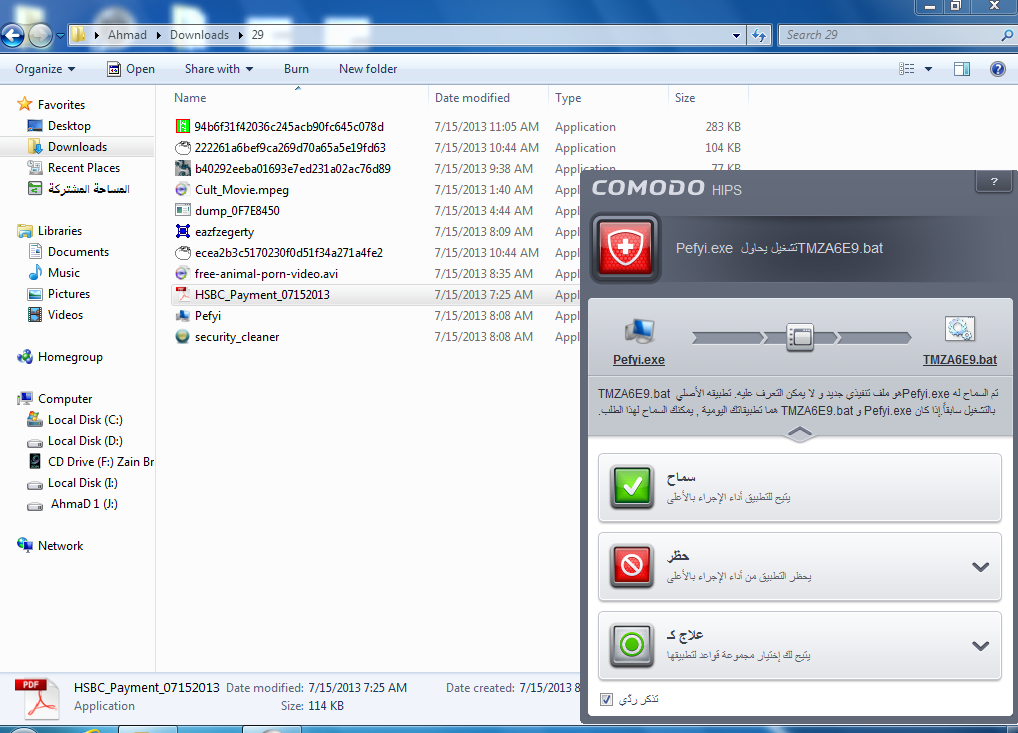The height and width of the screenshot is (733, 1018).
Task: Click the Ahmad breadcrumb in address bar
Action: [x=127, y=35]
